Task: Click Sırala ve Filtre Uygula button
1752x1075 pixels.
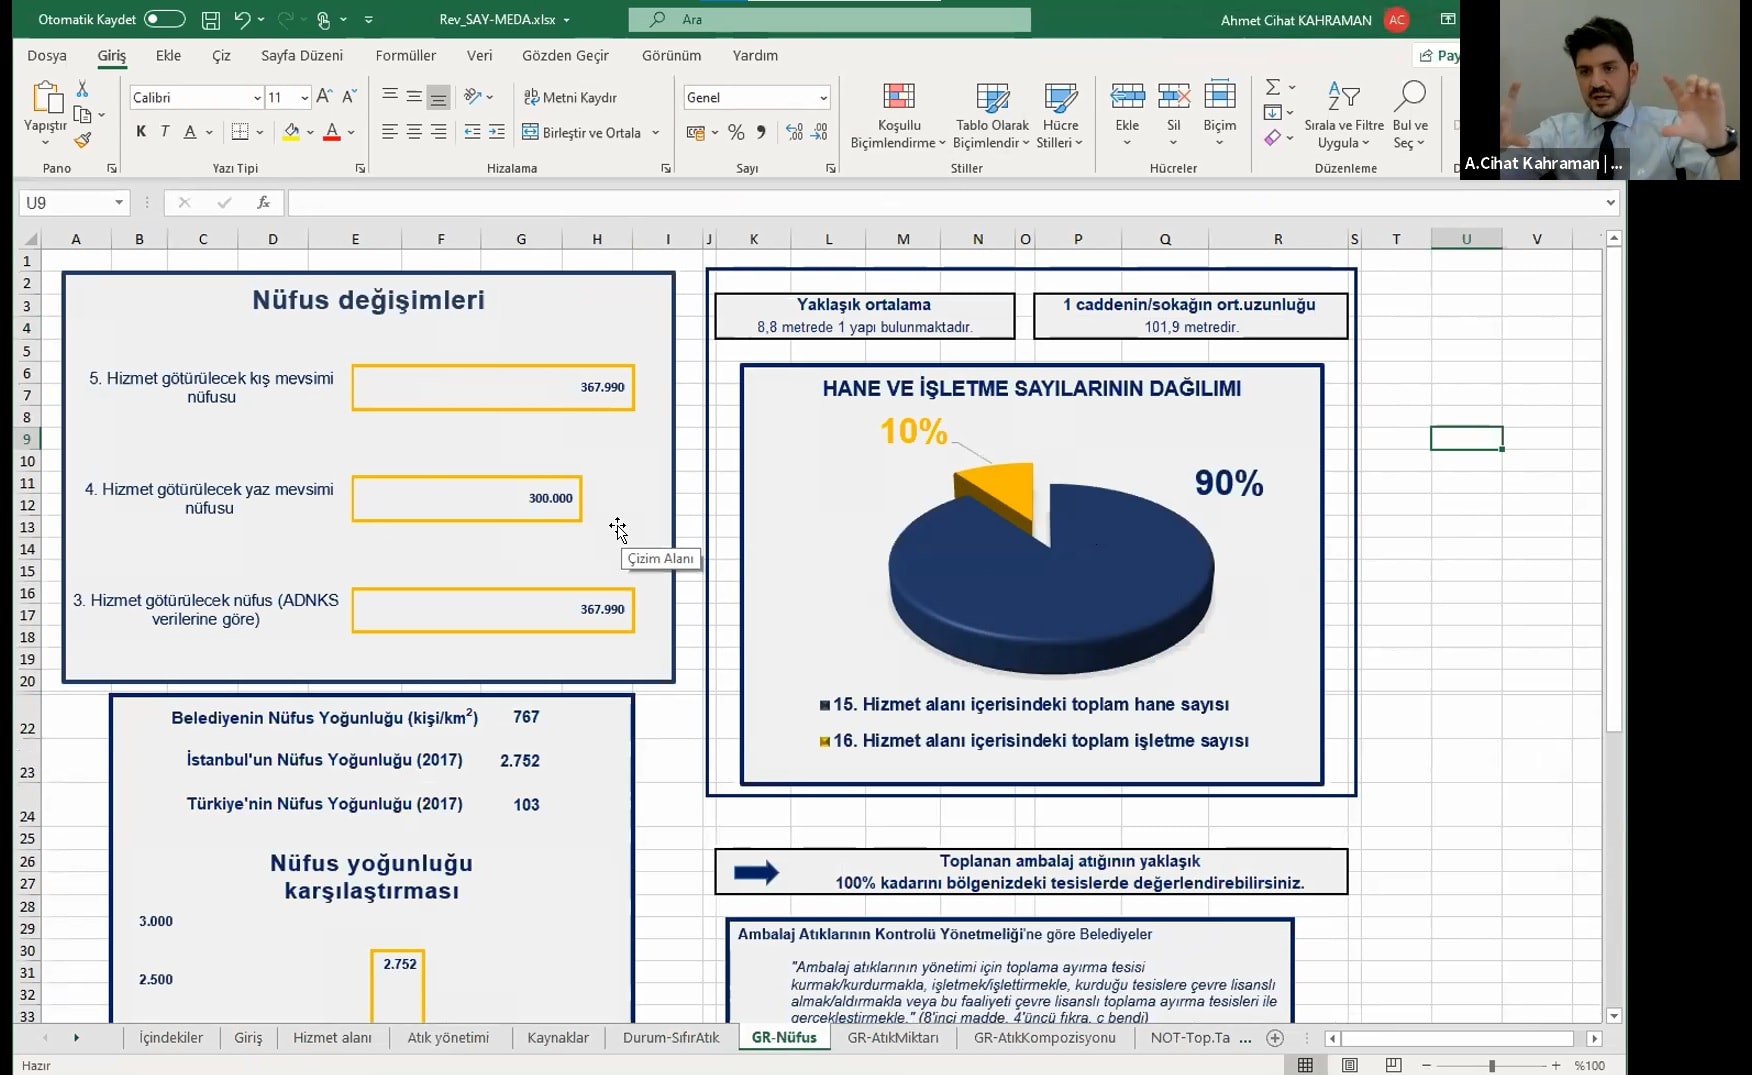Action: pos(1344,115)
